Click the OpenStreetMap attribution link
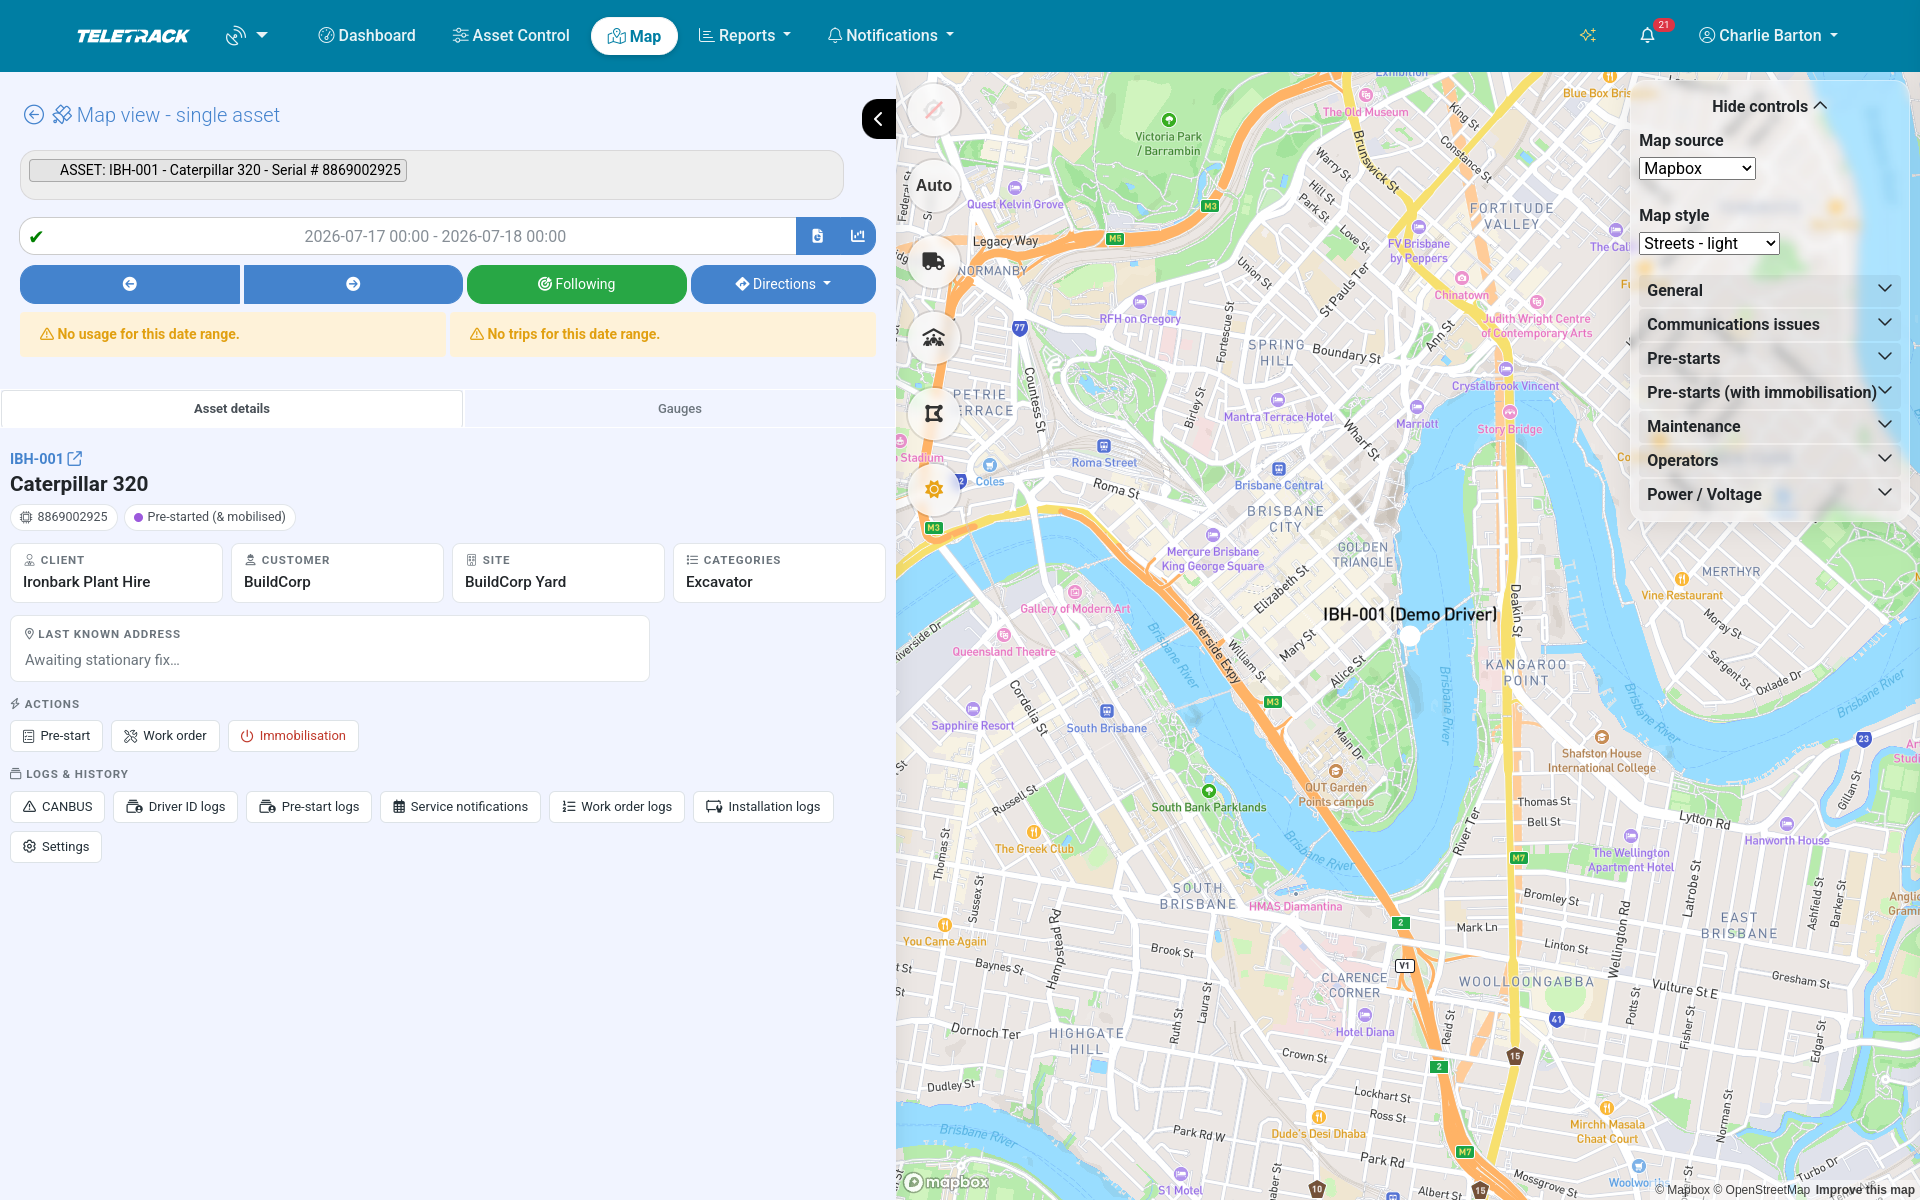This screenshot has width=1920, height=1200. tap(1762, 1190)
